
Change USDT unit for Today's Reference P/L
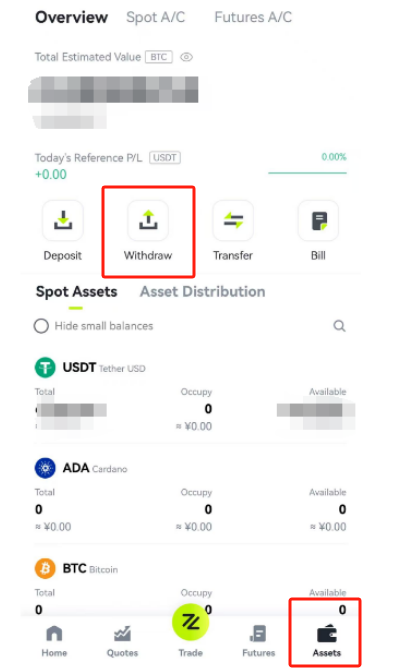[x=165, y=158]
